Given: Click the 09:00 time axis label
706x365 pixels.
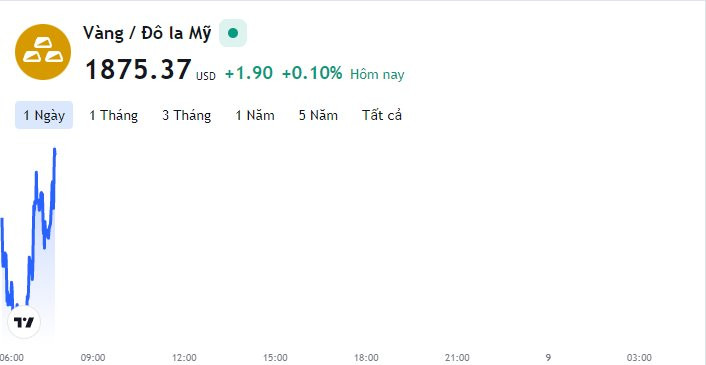Looking at the screenshot, I should click(x=93, y=358).
